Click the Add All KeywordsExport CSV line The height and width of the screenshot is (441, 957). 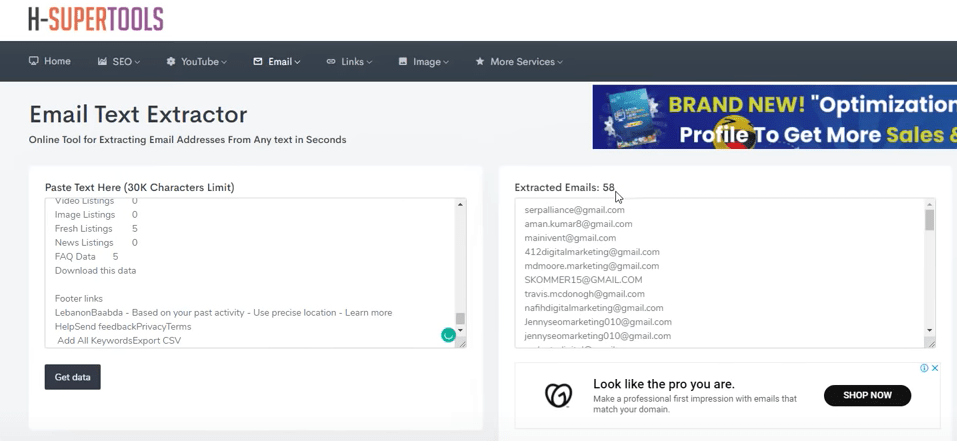pyautogui.click(x=119, y=340)
